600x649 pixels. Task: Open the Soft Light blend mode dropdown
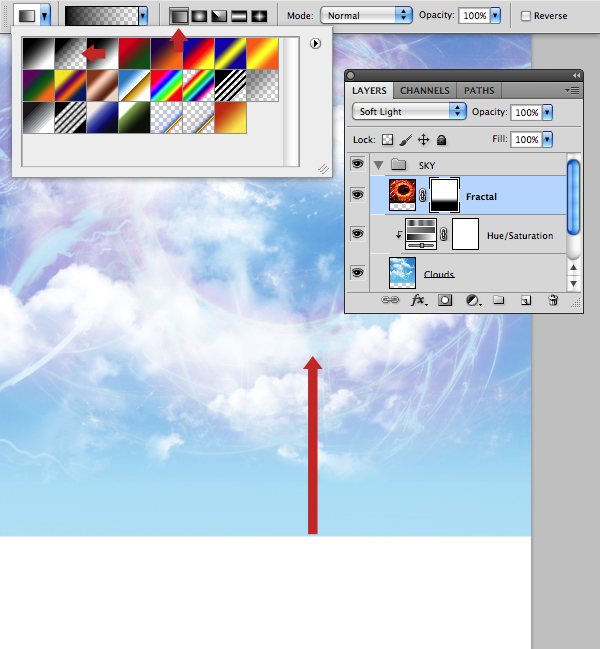[x=409, y=112]
